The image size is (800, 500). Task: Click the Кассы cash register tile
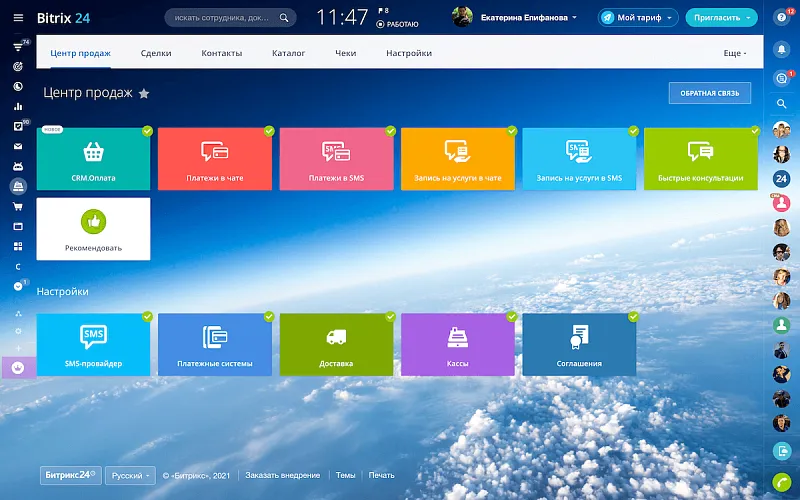[x=458, y=345]
